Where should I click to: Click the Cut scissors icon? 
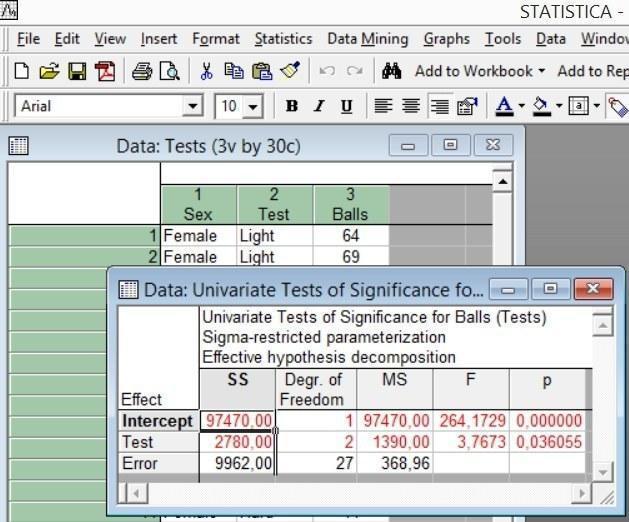(206, 71)
